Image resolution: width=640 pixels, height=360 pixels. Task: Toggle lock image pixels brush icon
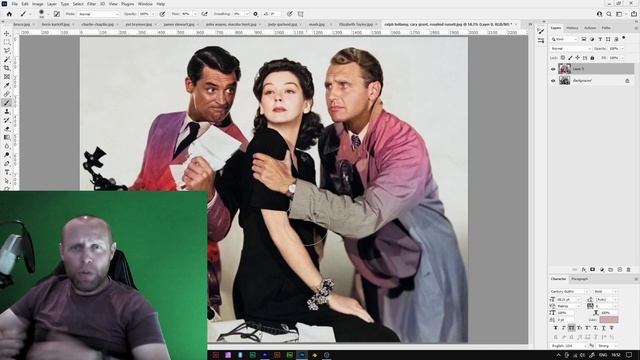570,58
